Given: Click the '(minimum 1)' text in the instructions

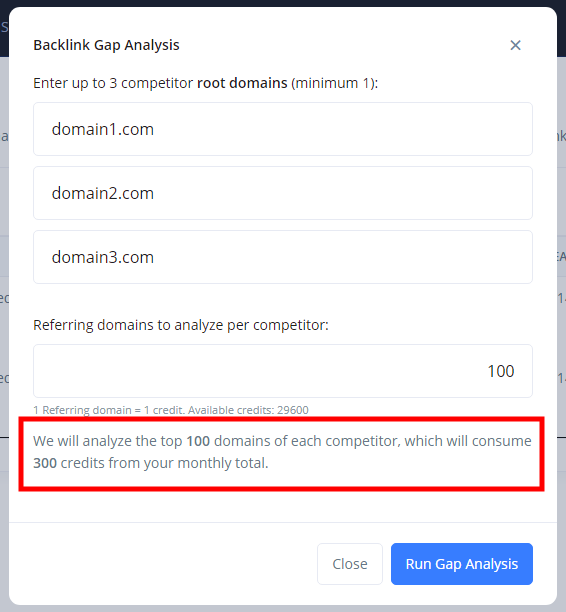Looking at the screenshot, I should click(335, 83).
